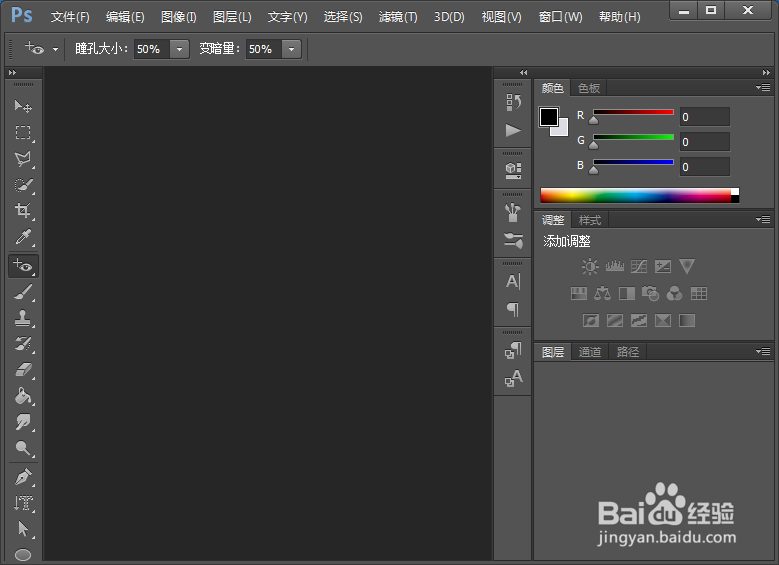The width and height of the screenshot is (779, 565).
Task: Select the Red Eye tool in toolbox
Action: point(23,266)
